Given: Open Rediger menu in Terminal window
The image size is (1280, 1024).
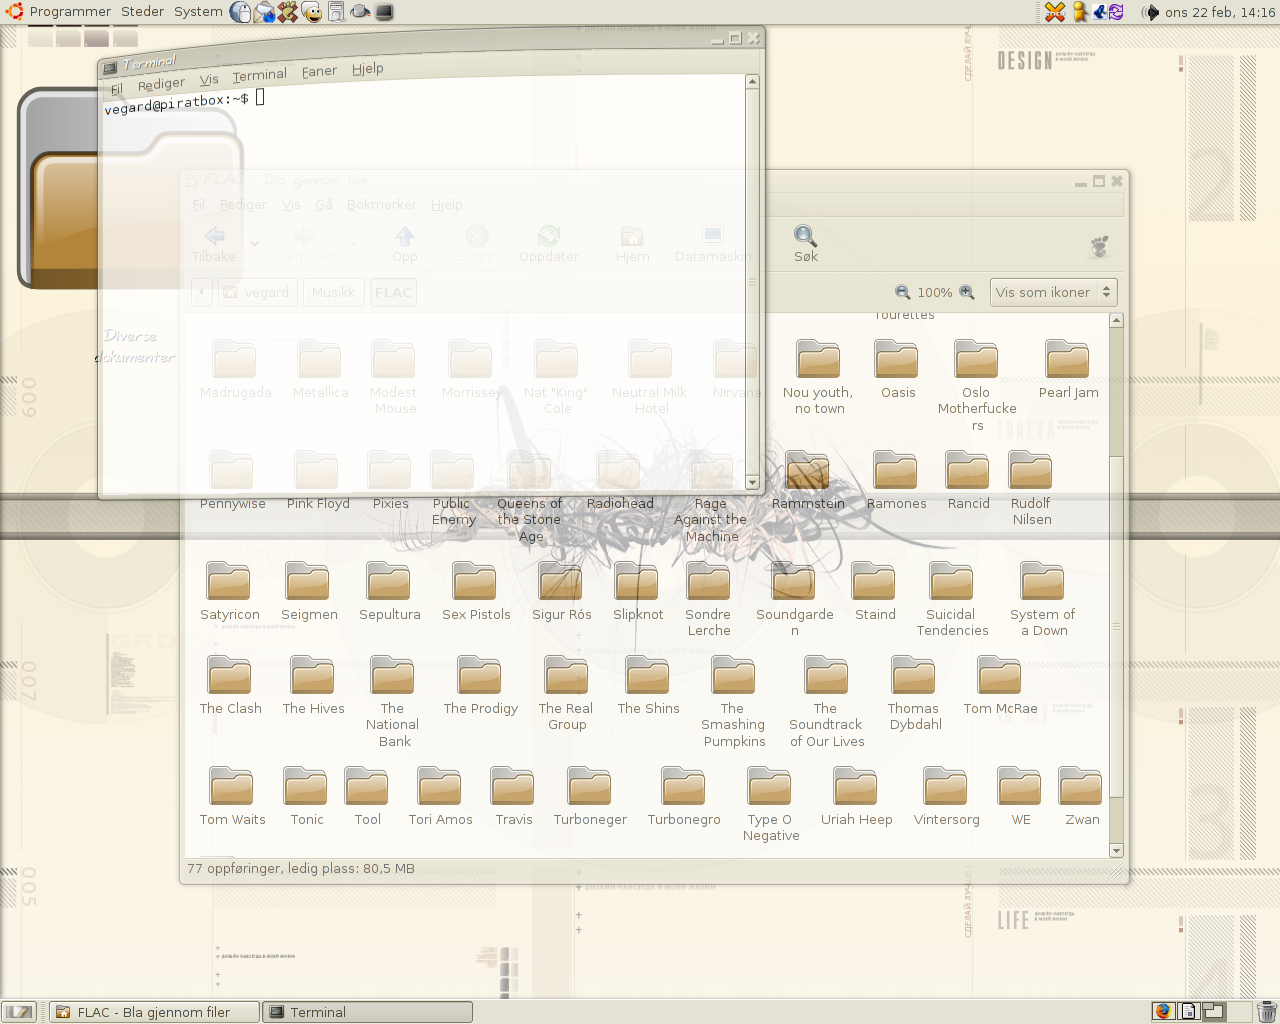Looking at the screenshot, I should click(161, 84).
